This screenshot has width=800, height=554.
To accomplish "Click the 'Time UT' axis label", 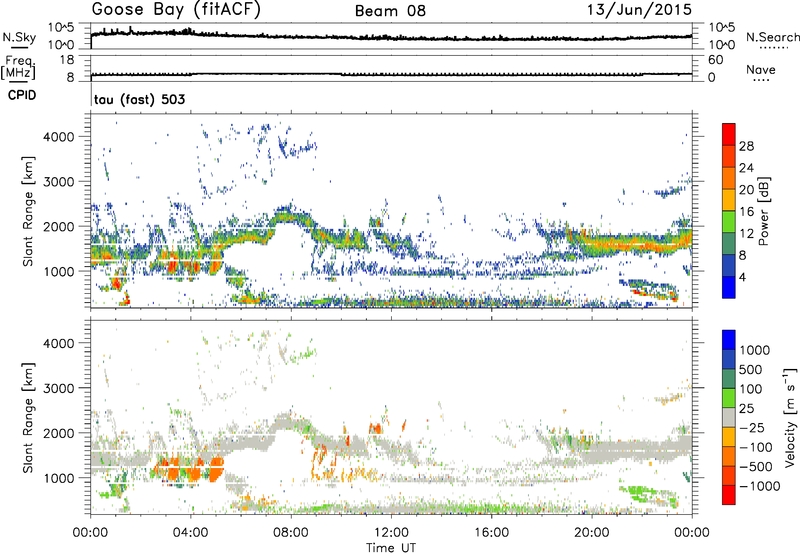I will [391, 548].
